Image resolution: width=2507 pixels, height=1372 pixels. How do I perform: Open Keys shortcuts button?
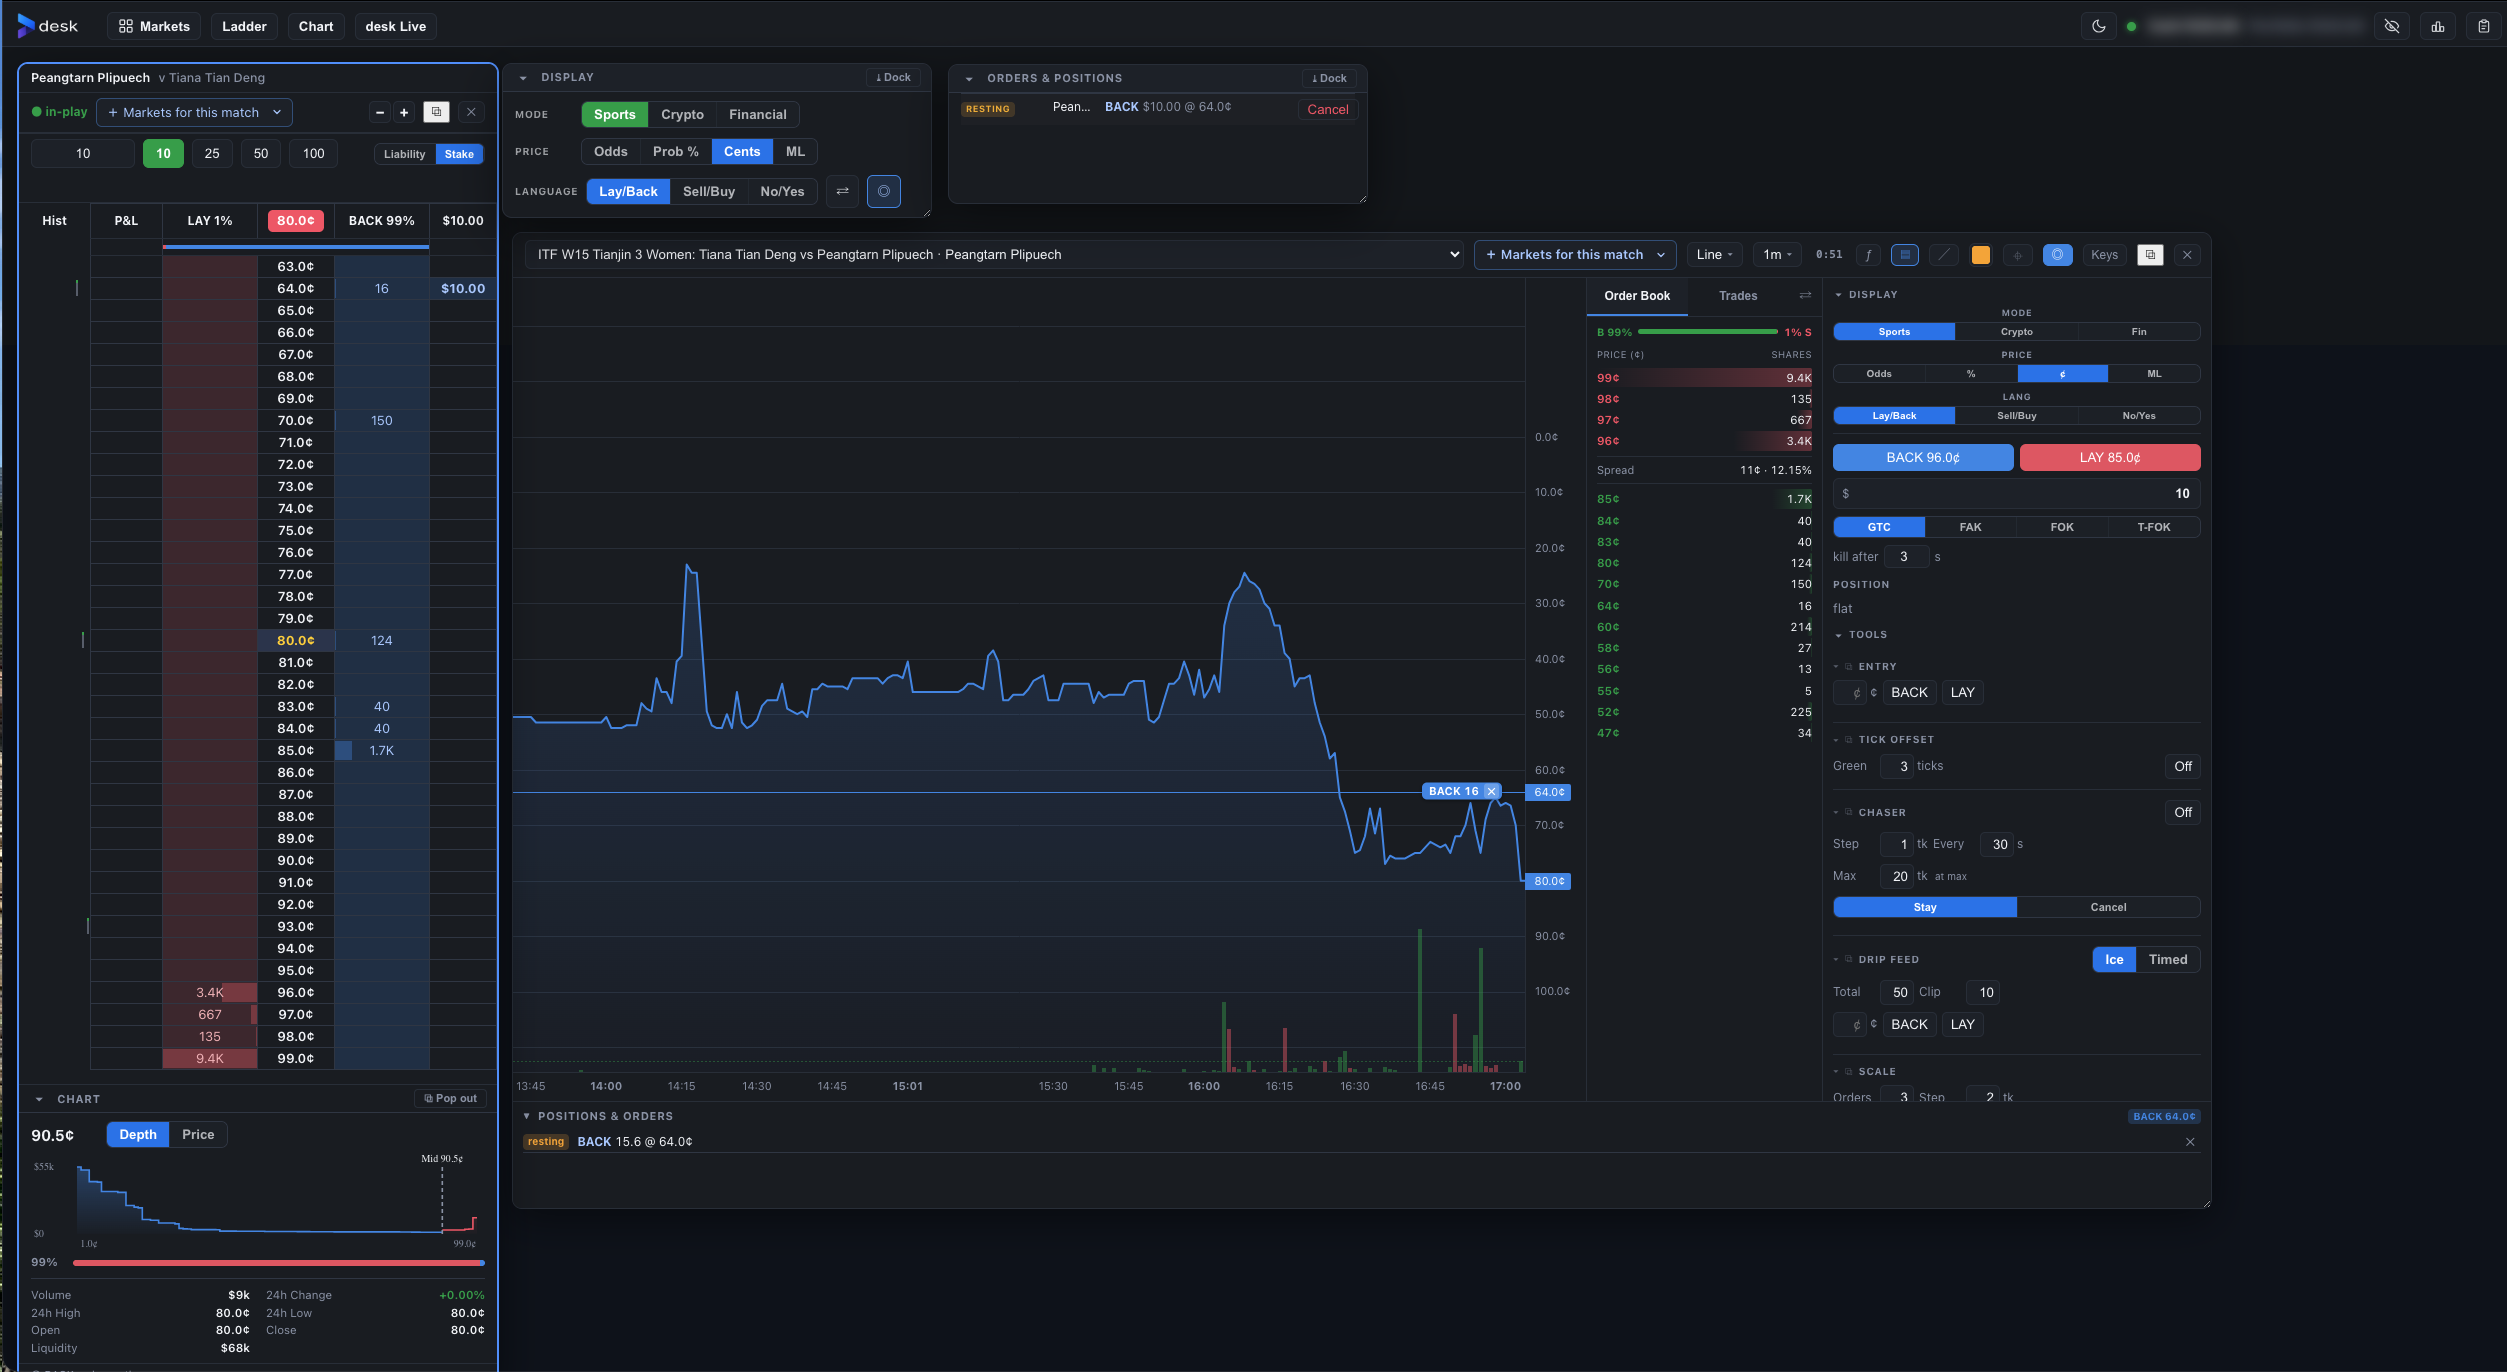(2104, 255)
